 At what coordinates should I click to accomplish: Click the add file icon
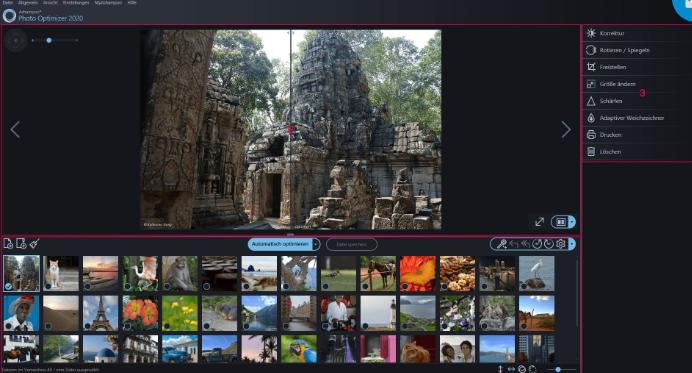8,244
